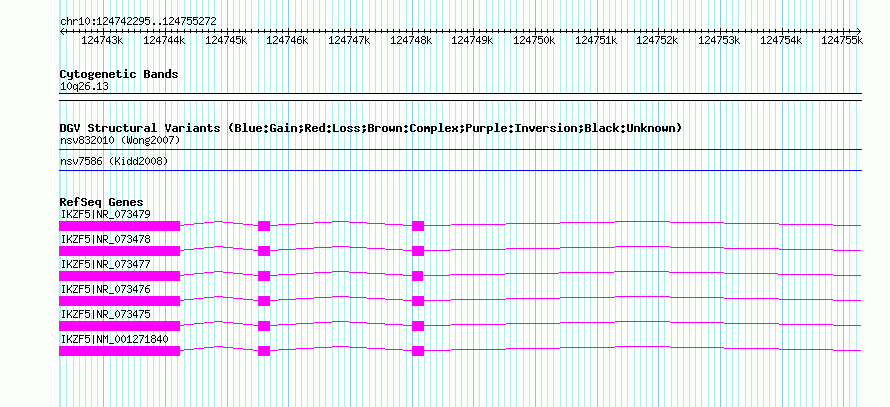
Task: Select the large first exon of NM_001271840
Action: pos(120,351)
